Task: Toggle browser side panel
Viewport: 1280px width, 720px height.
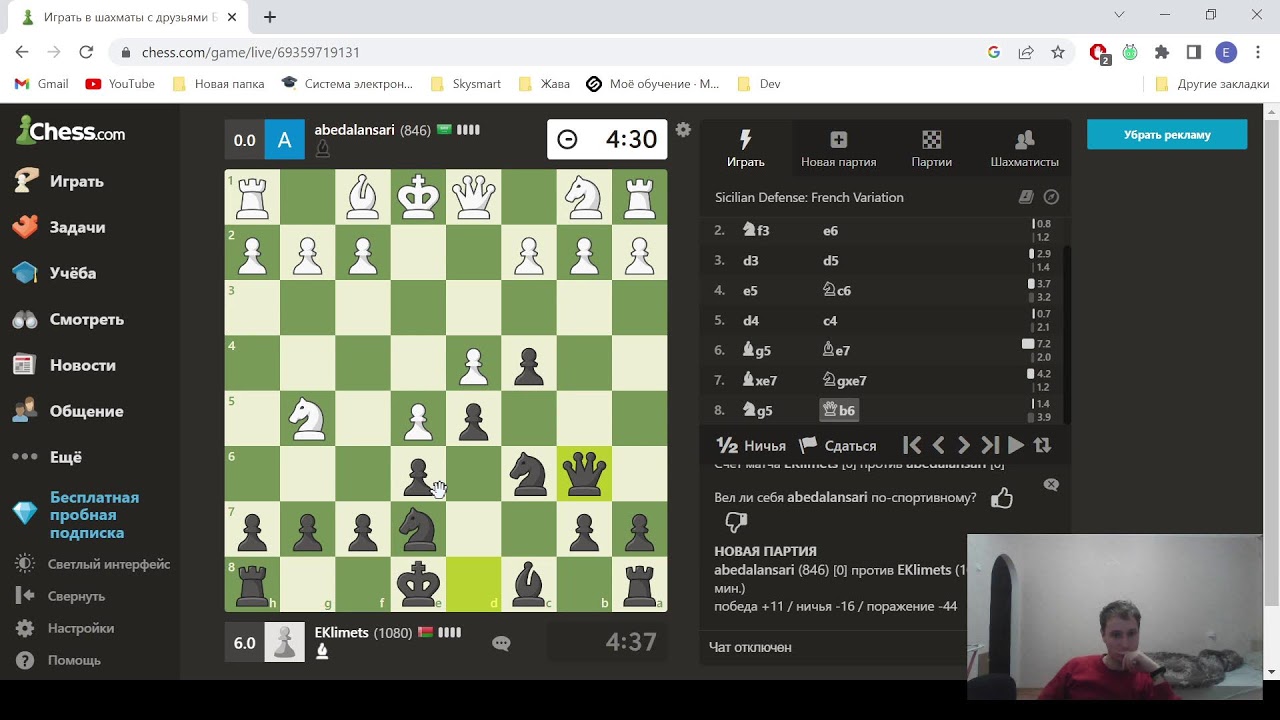Action: [x=1193, y=52]
